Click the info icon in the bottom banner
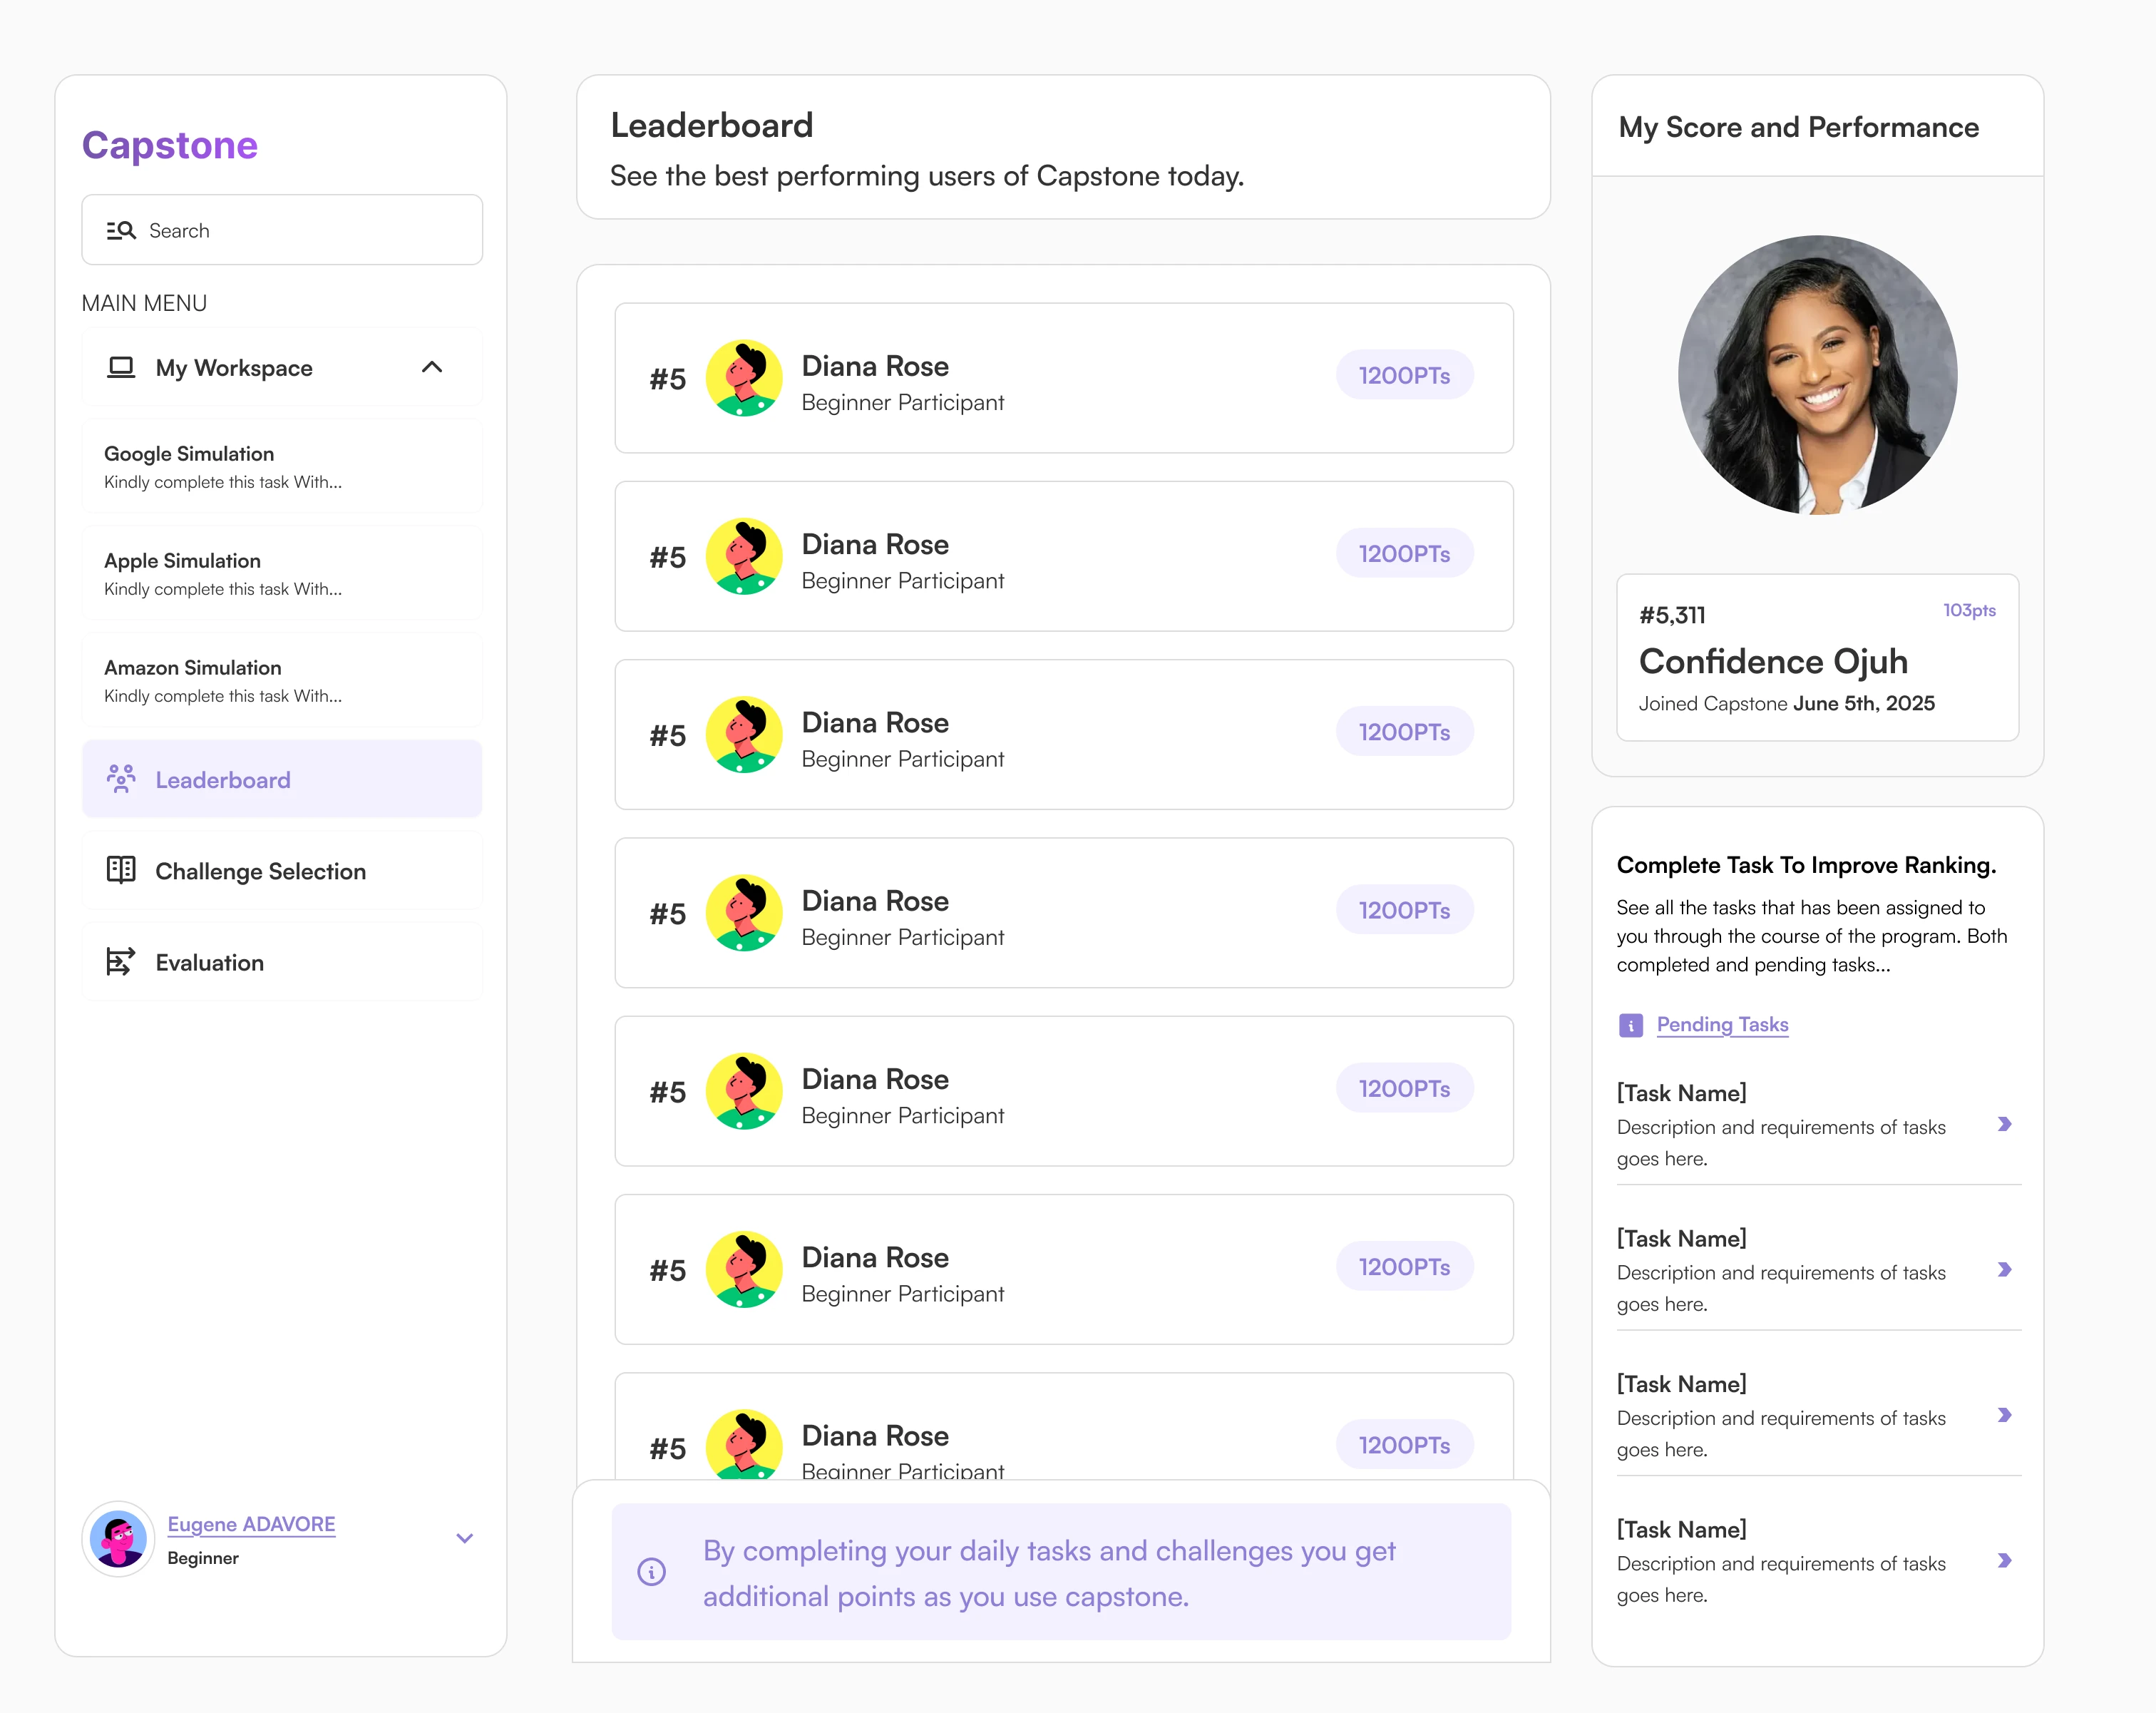The image size is (2156, 1713). point(652,1572)
